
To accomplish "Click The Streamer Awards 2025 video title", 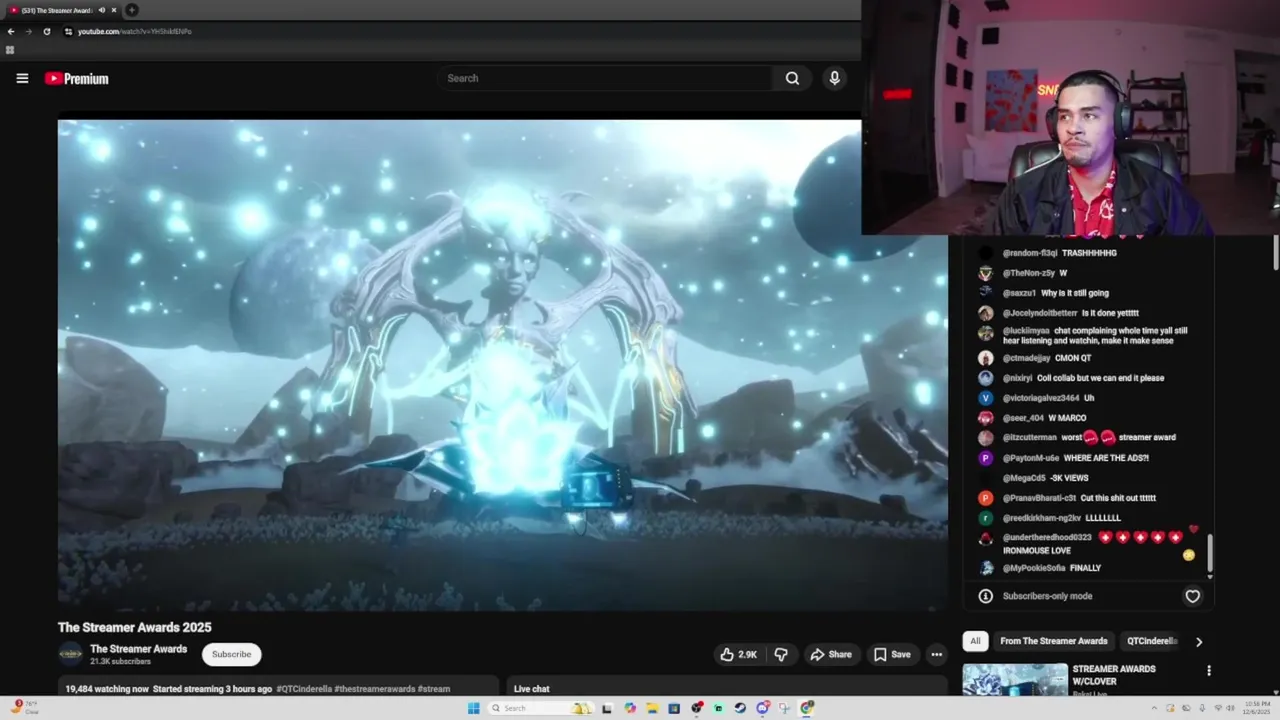I will point(134,627).
